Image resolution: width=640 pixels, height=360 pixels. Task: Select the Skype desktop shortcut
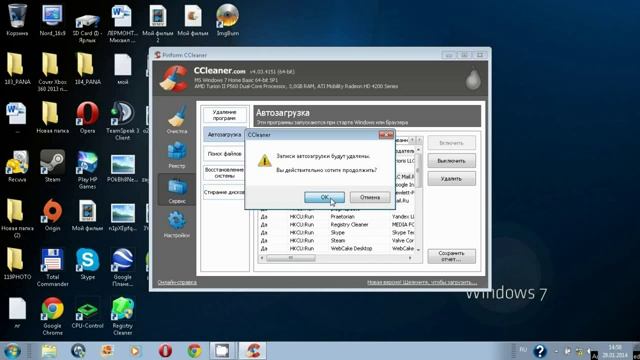(x=87, y=264)
